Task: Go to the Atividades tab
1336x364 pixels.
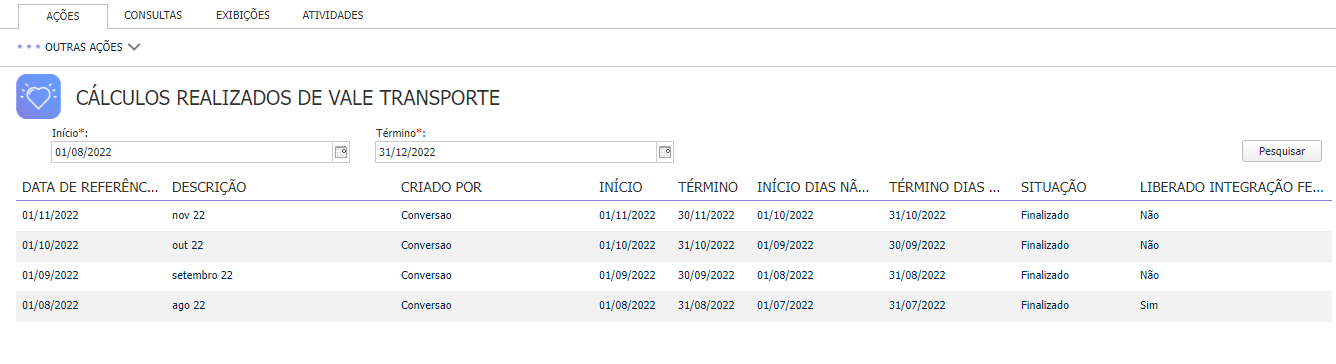Action: [333, 15]
